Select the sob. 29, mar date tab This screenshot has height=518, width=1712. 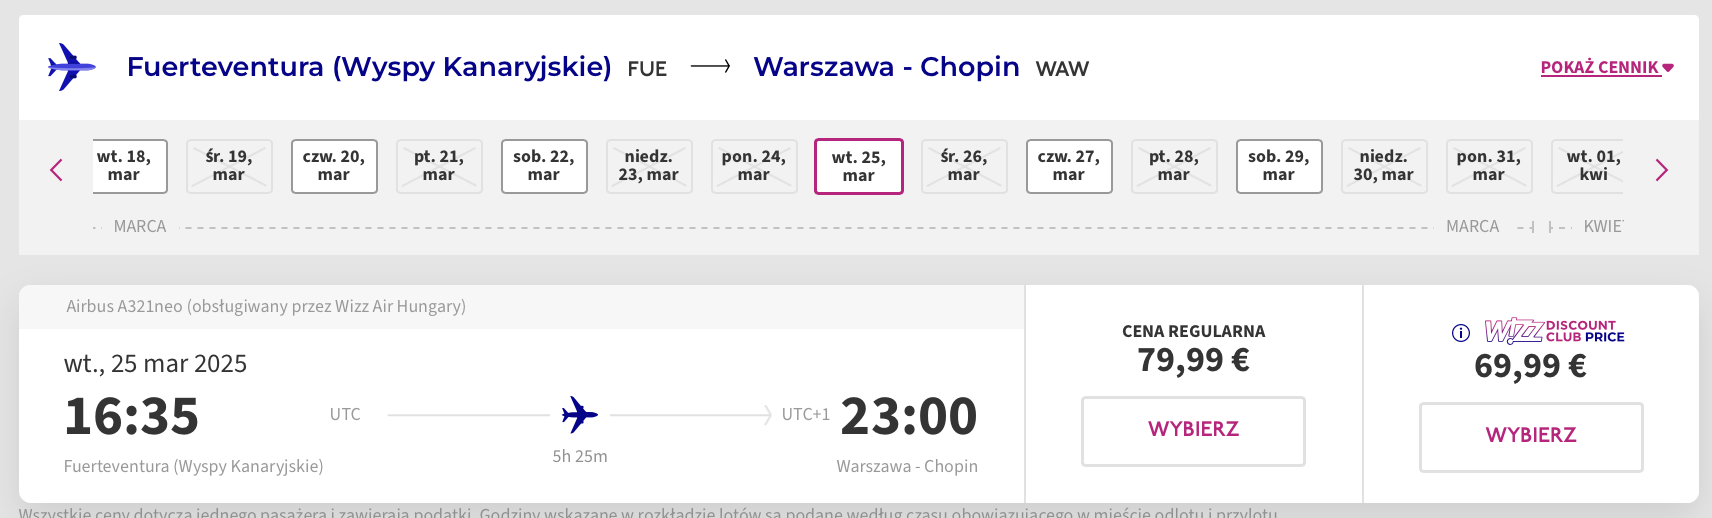coord(1279,166)
